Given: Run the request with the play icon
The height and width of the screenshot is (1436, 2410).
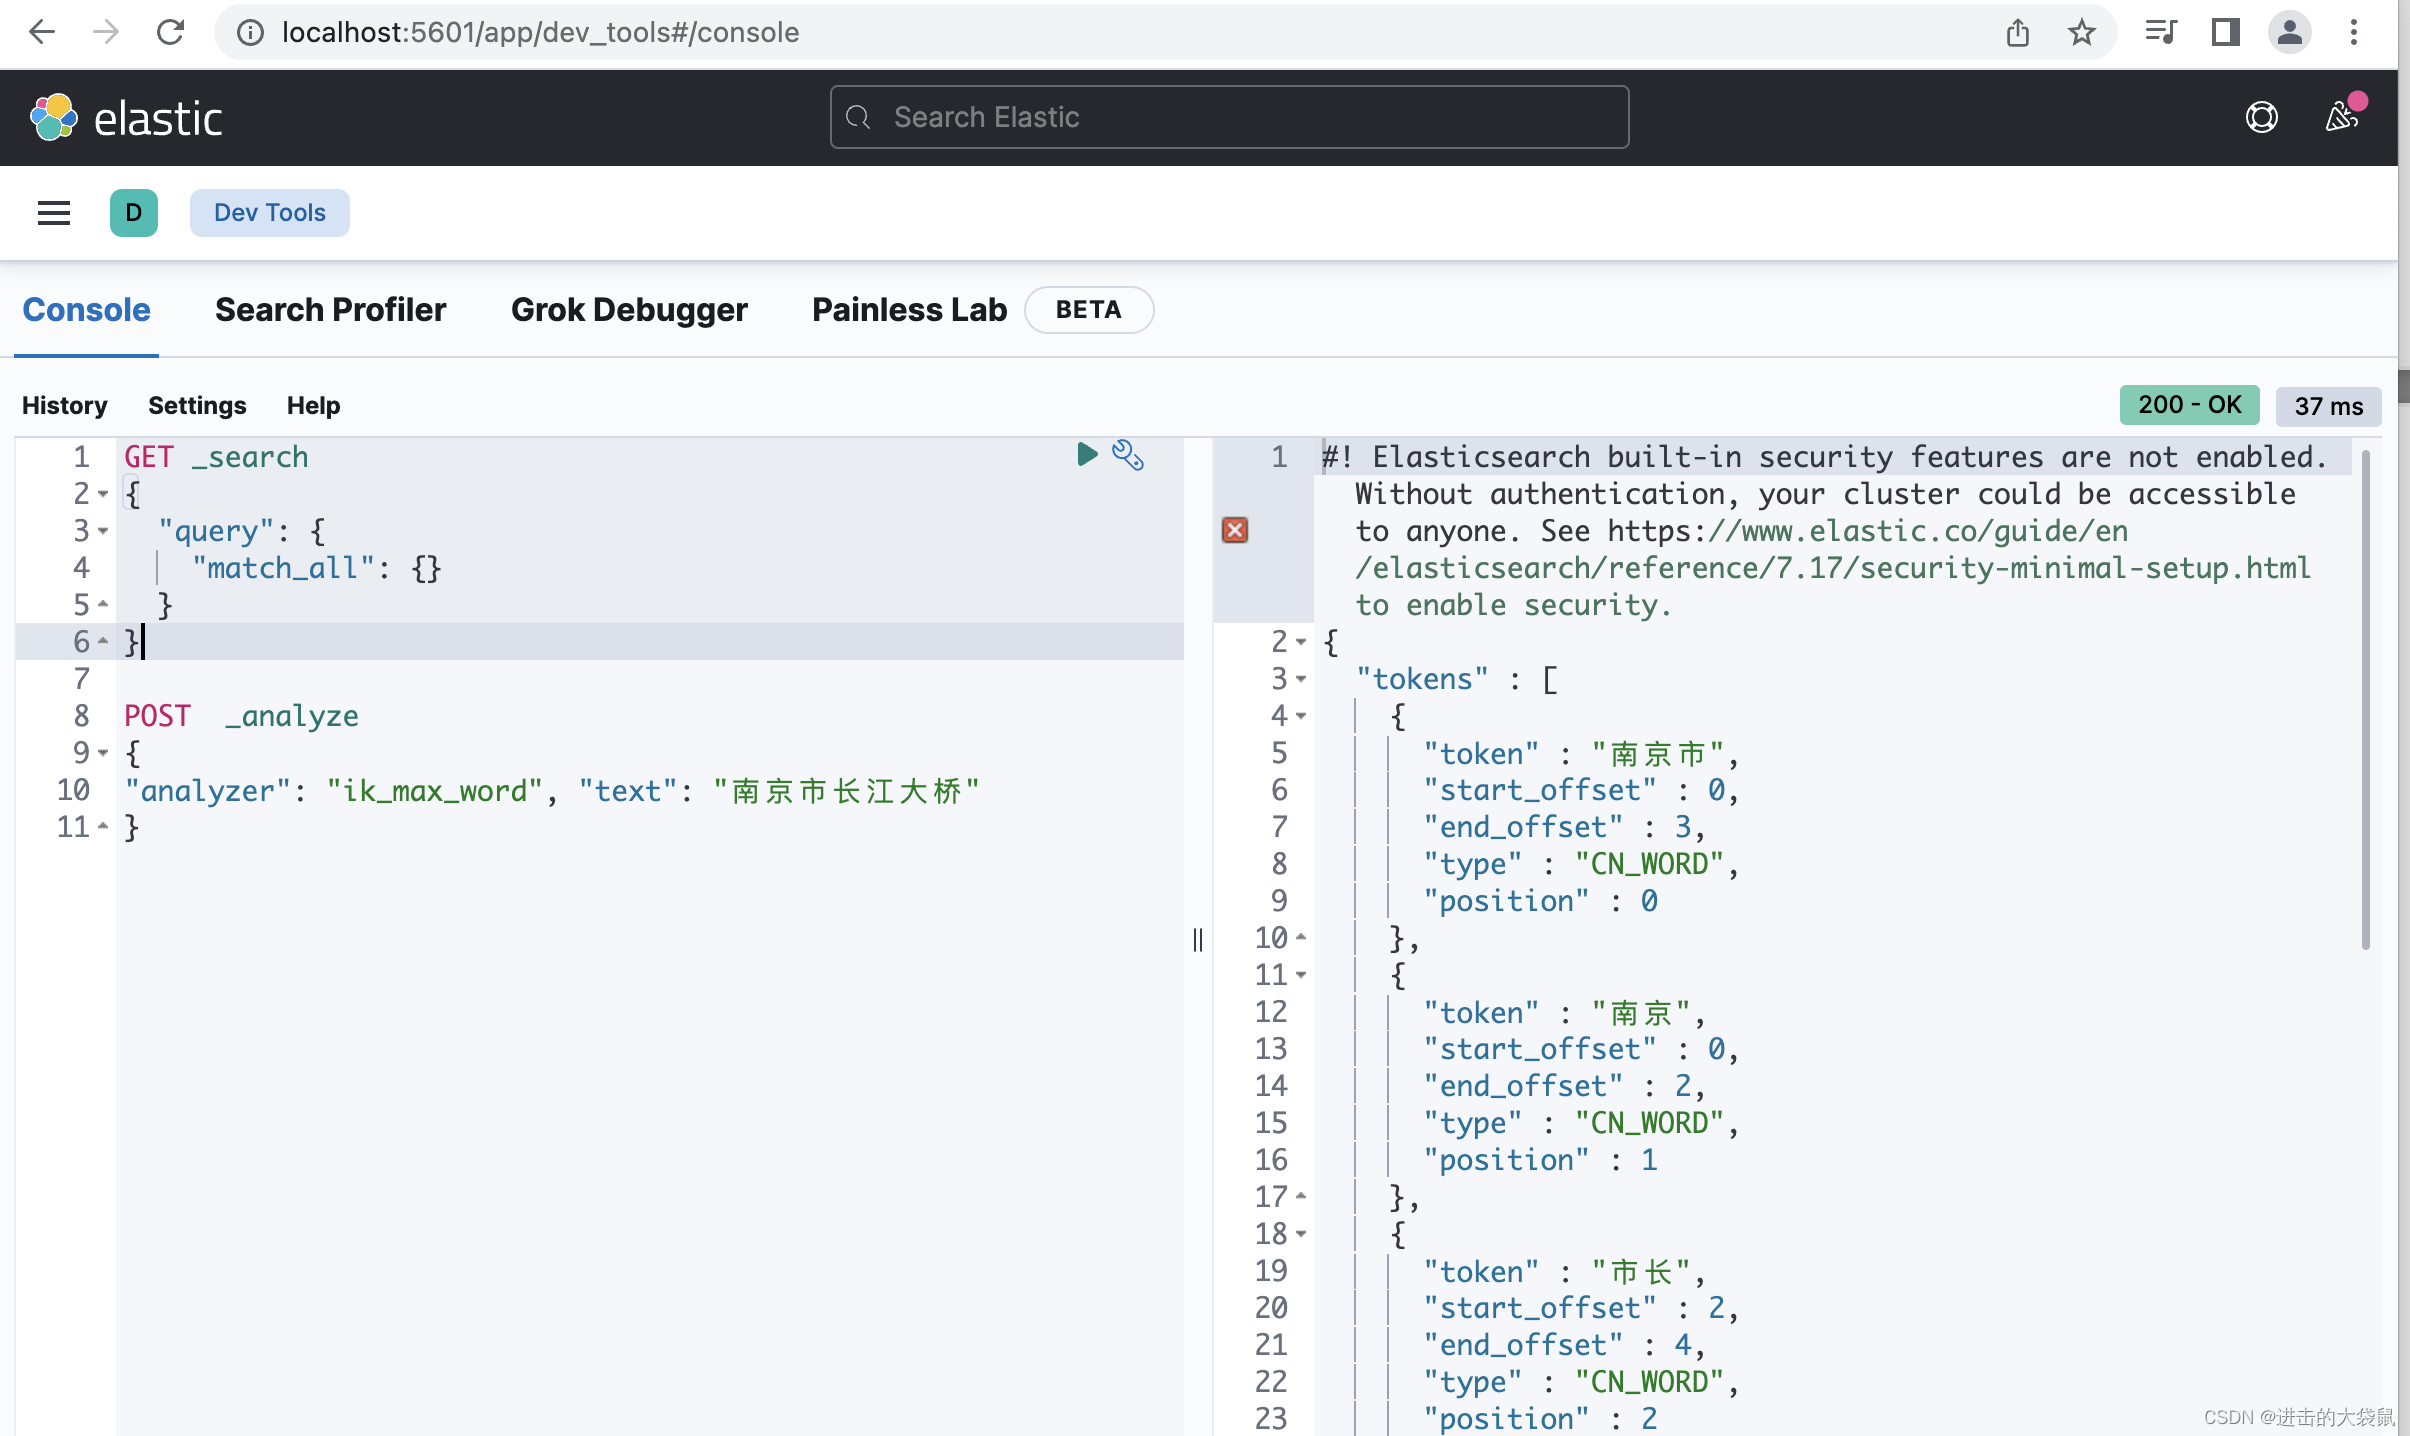Looking at the screenshot, I should tap(1087, 455).
